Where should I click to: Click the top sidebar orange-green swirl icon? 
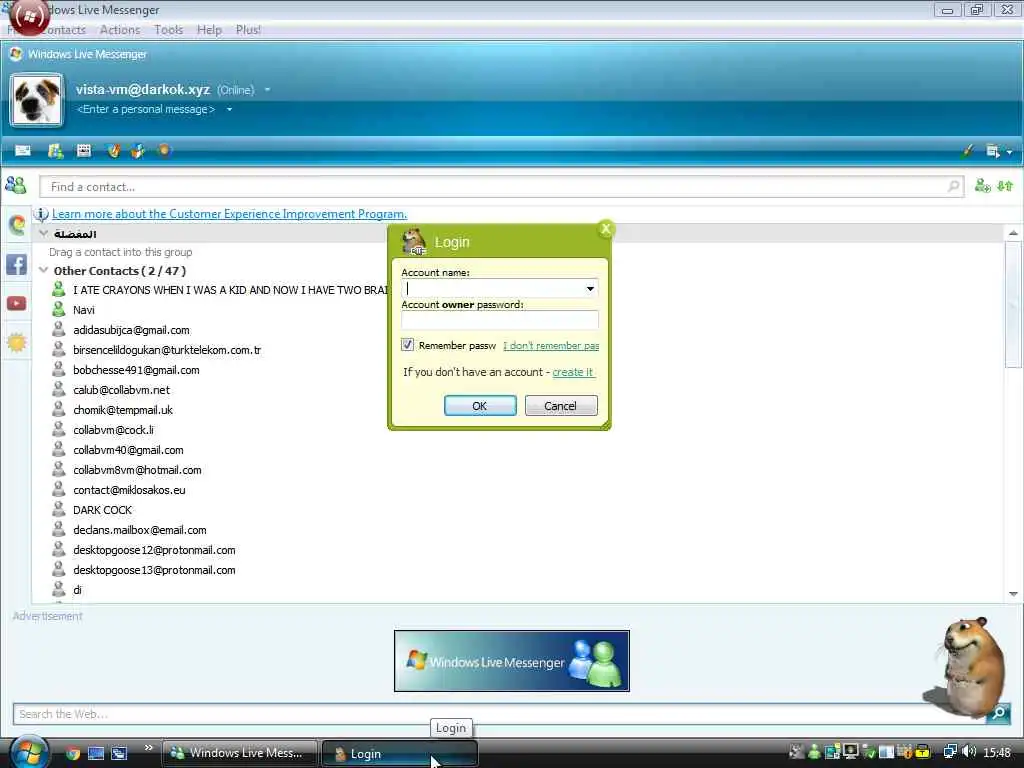[17, 225]
